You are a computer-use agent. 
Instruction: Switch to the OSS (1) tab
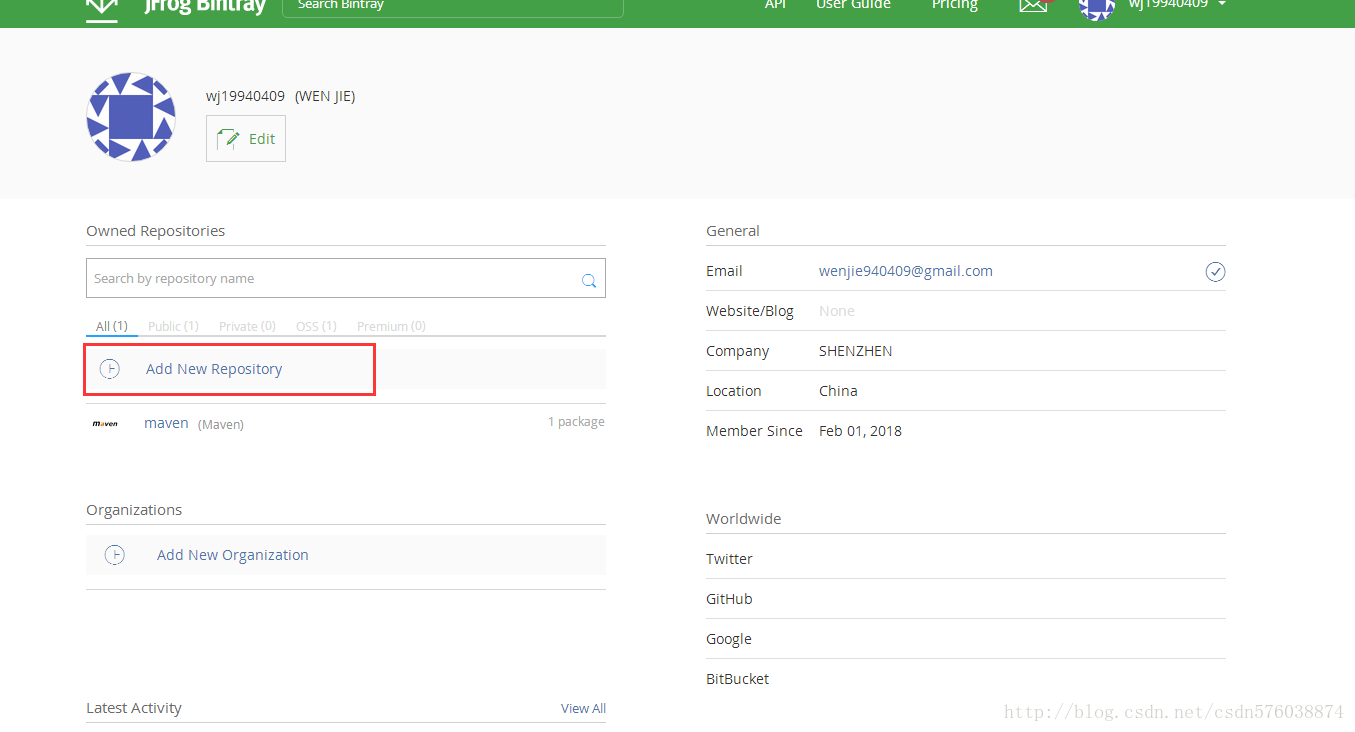tap(316, 326)
